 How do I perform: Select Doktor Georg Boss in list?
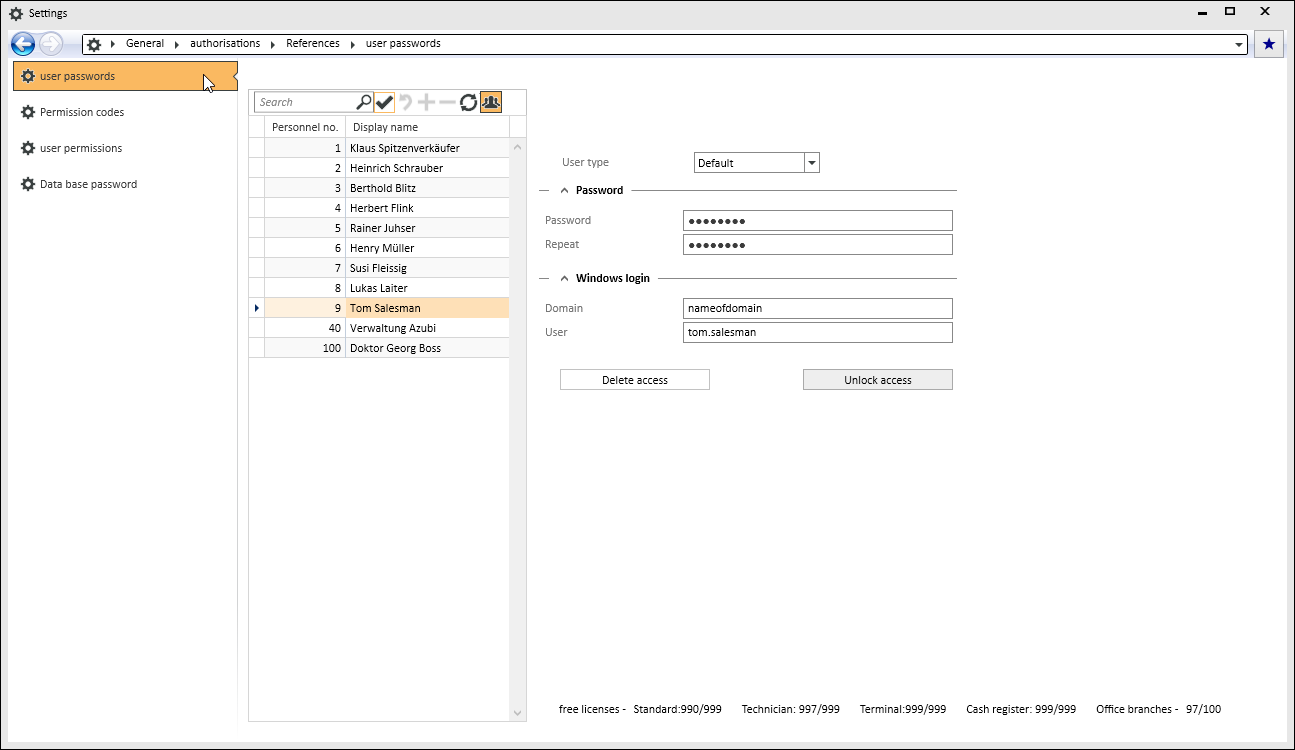[395, 348]
